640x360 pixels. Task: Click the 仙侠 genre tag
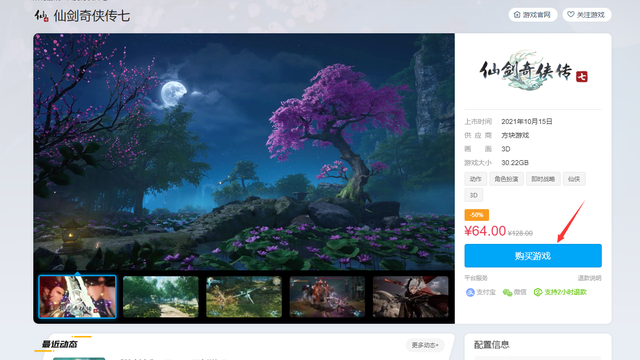point(574,179)
